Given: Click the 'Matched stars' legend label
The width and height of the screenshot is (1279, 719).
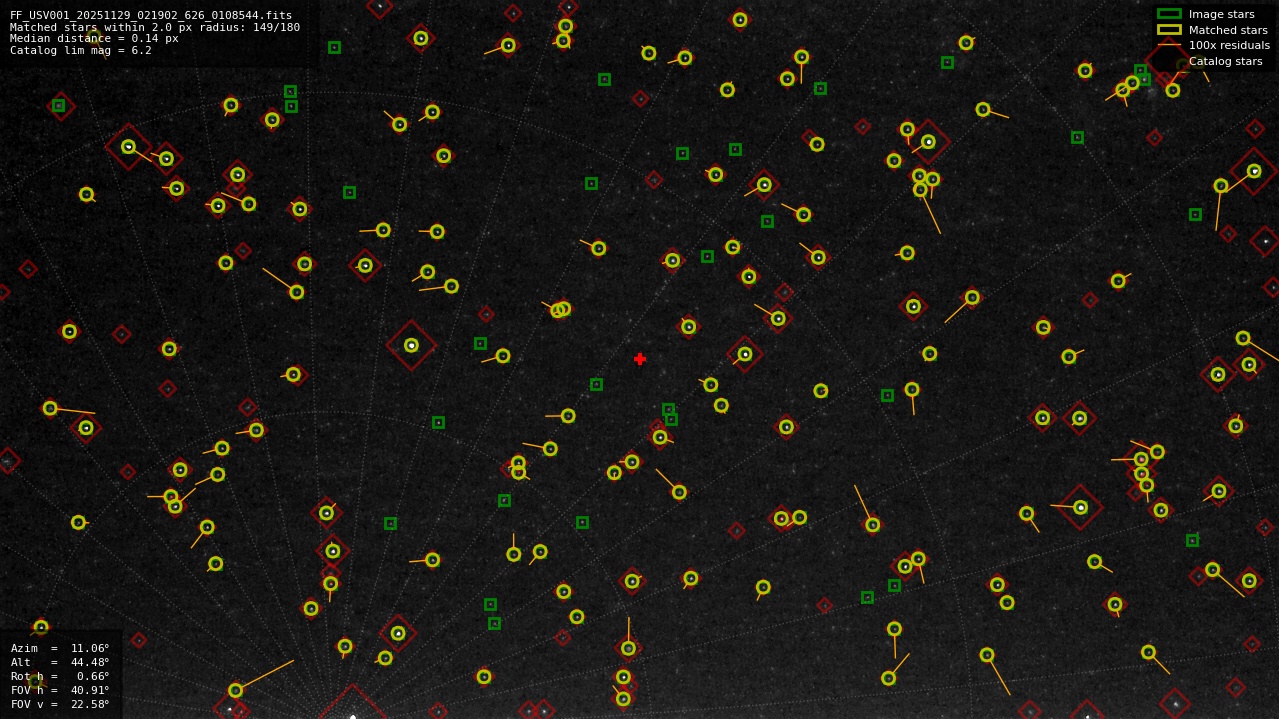Looking at the screenshot, I should coord(1228,30).
